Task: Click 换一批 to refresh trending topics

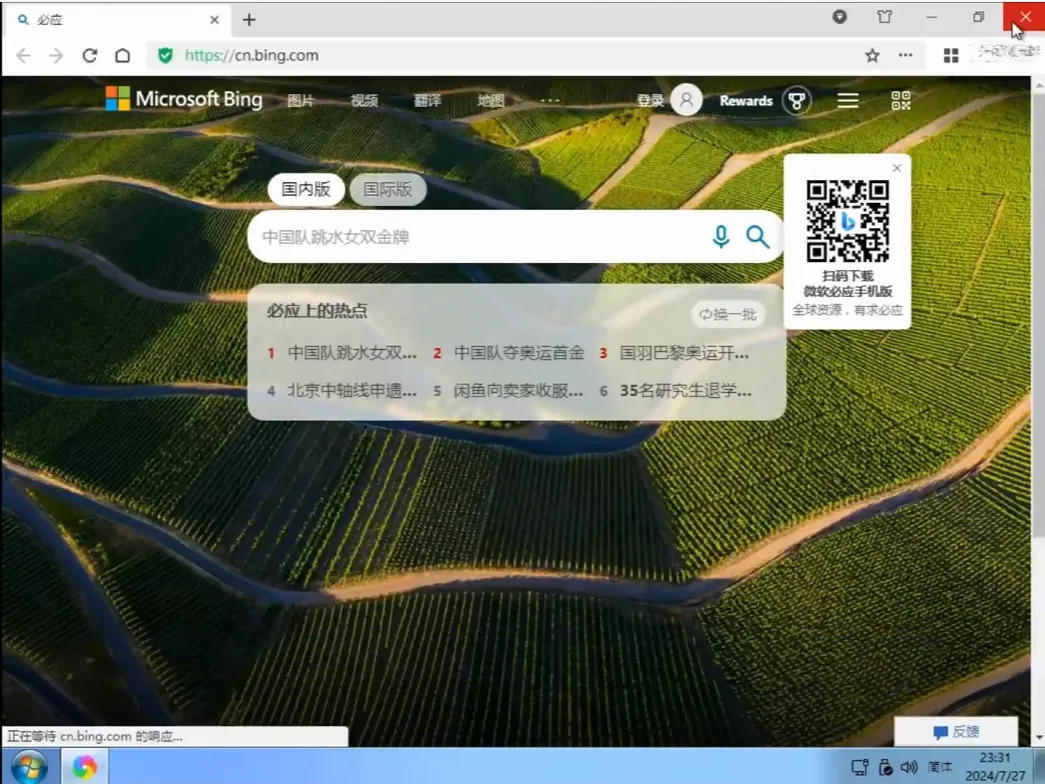Action: click(729, 314)
